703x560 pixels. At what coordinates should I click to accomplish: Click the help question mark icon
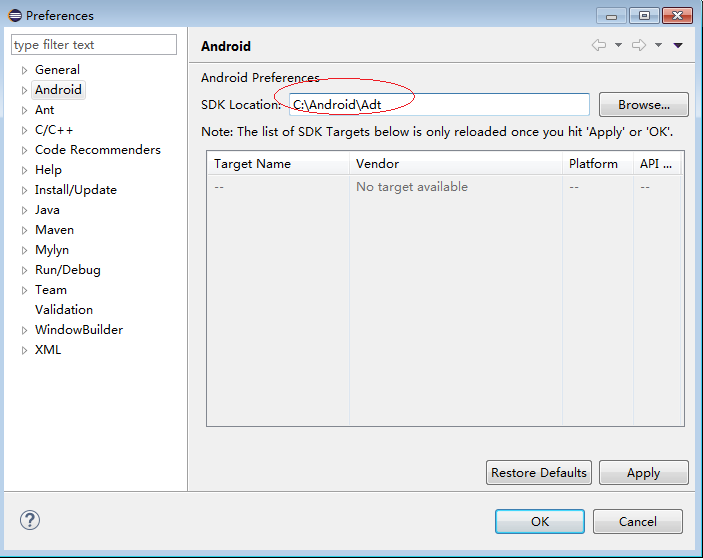point(30,521)
